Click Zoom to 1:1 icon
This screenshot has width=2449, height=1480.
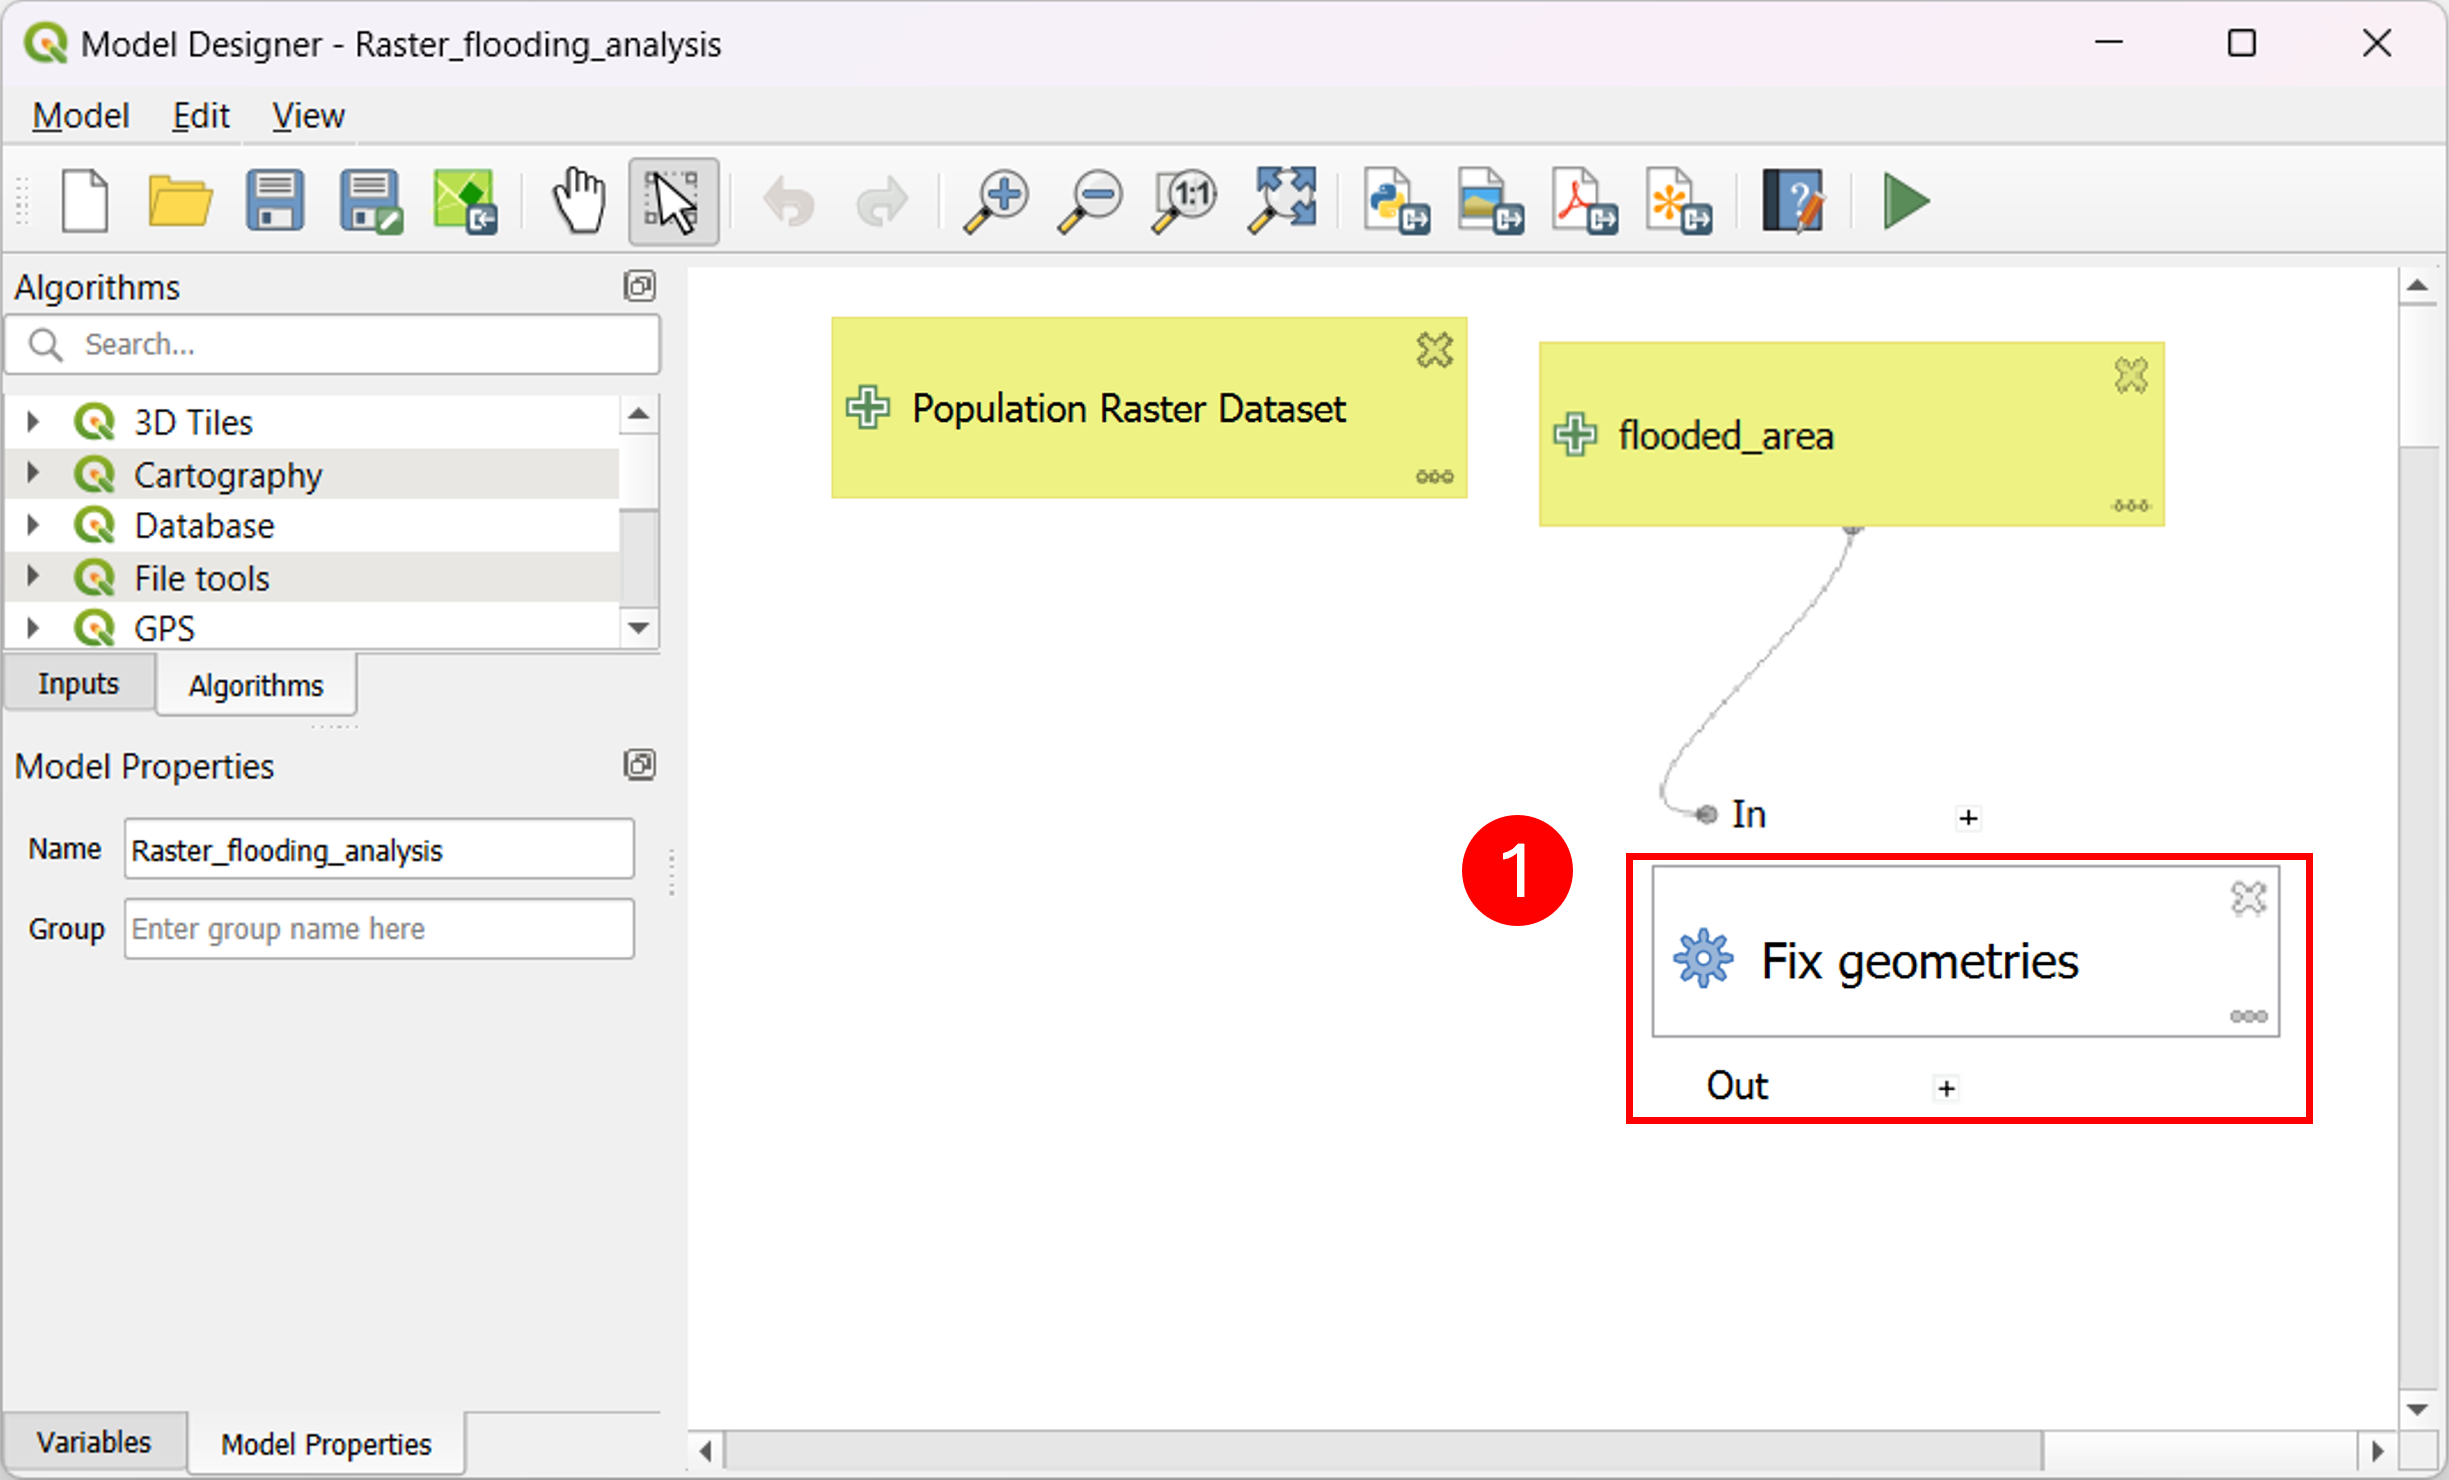[1186, 201]
